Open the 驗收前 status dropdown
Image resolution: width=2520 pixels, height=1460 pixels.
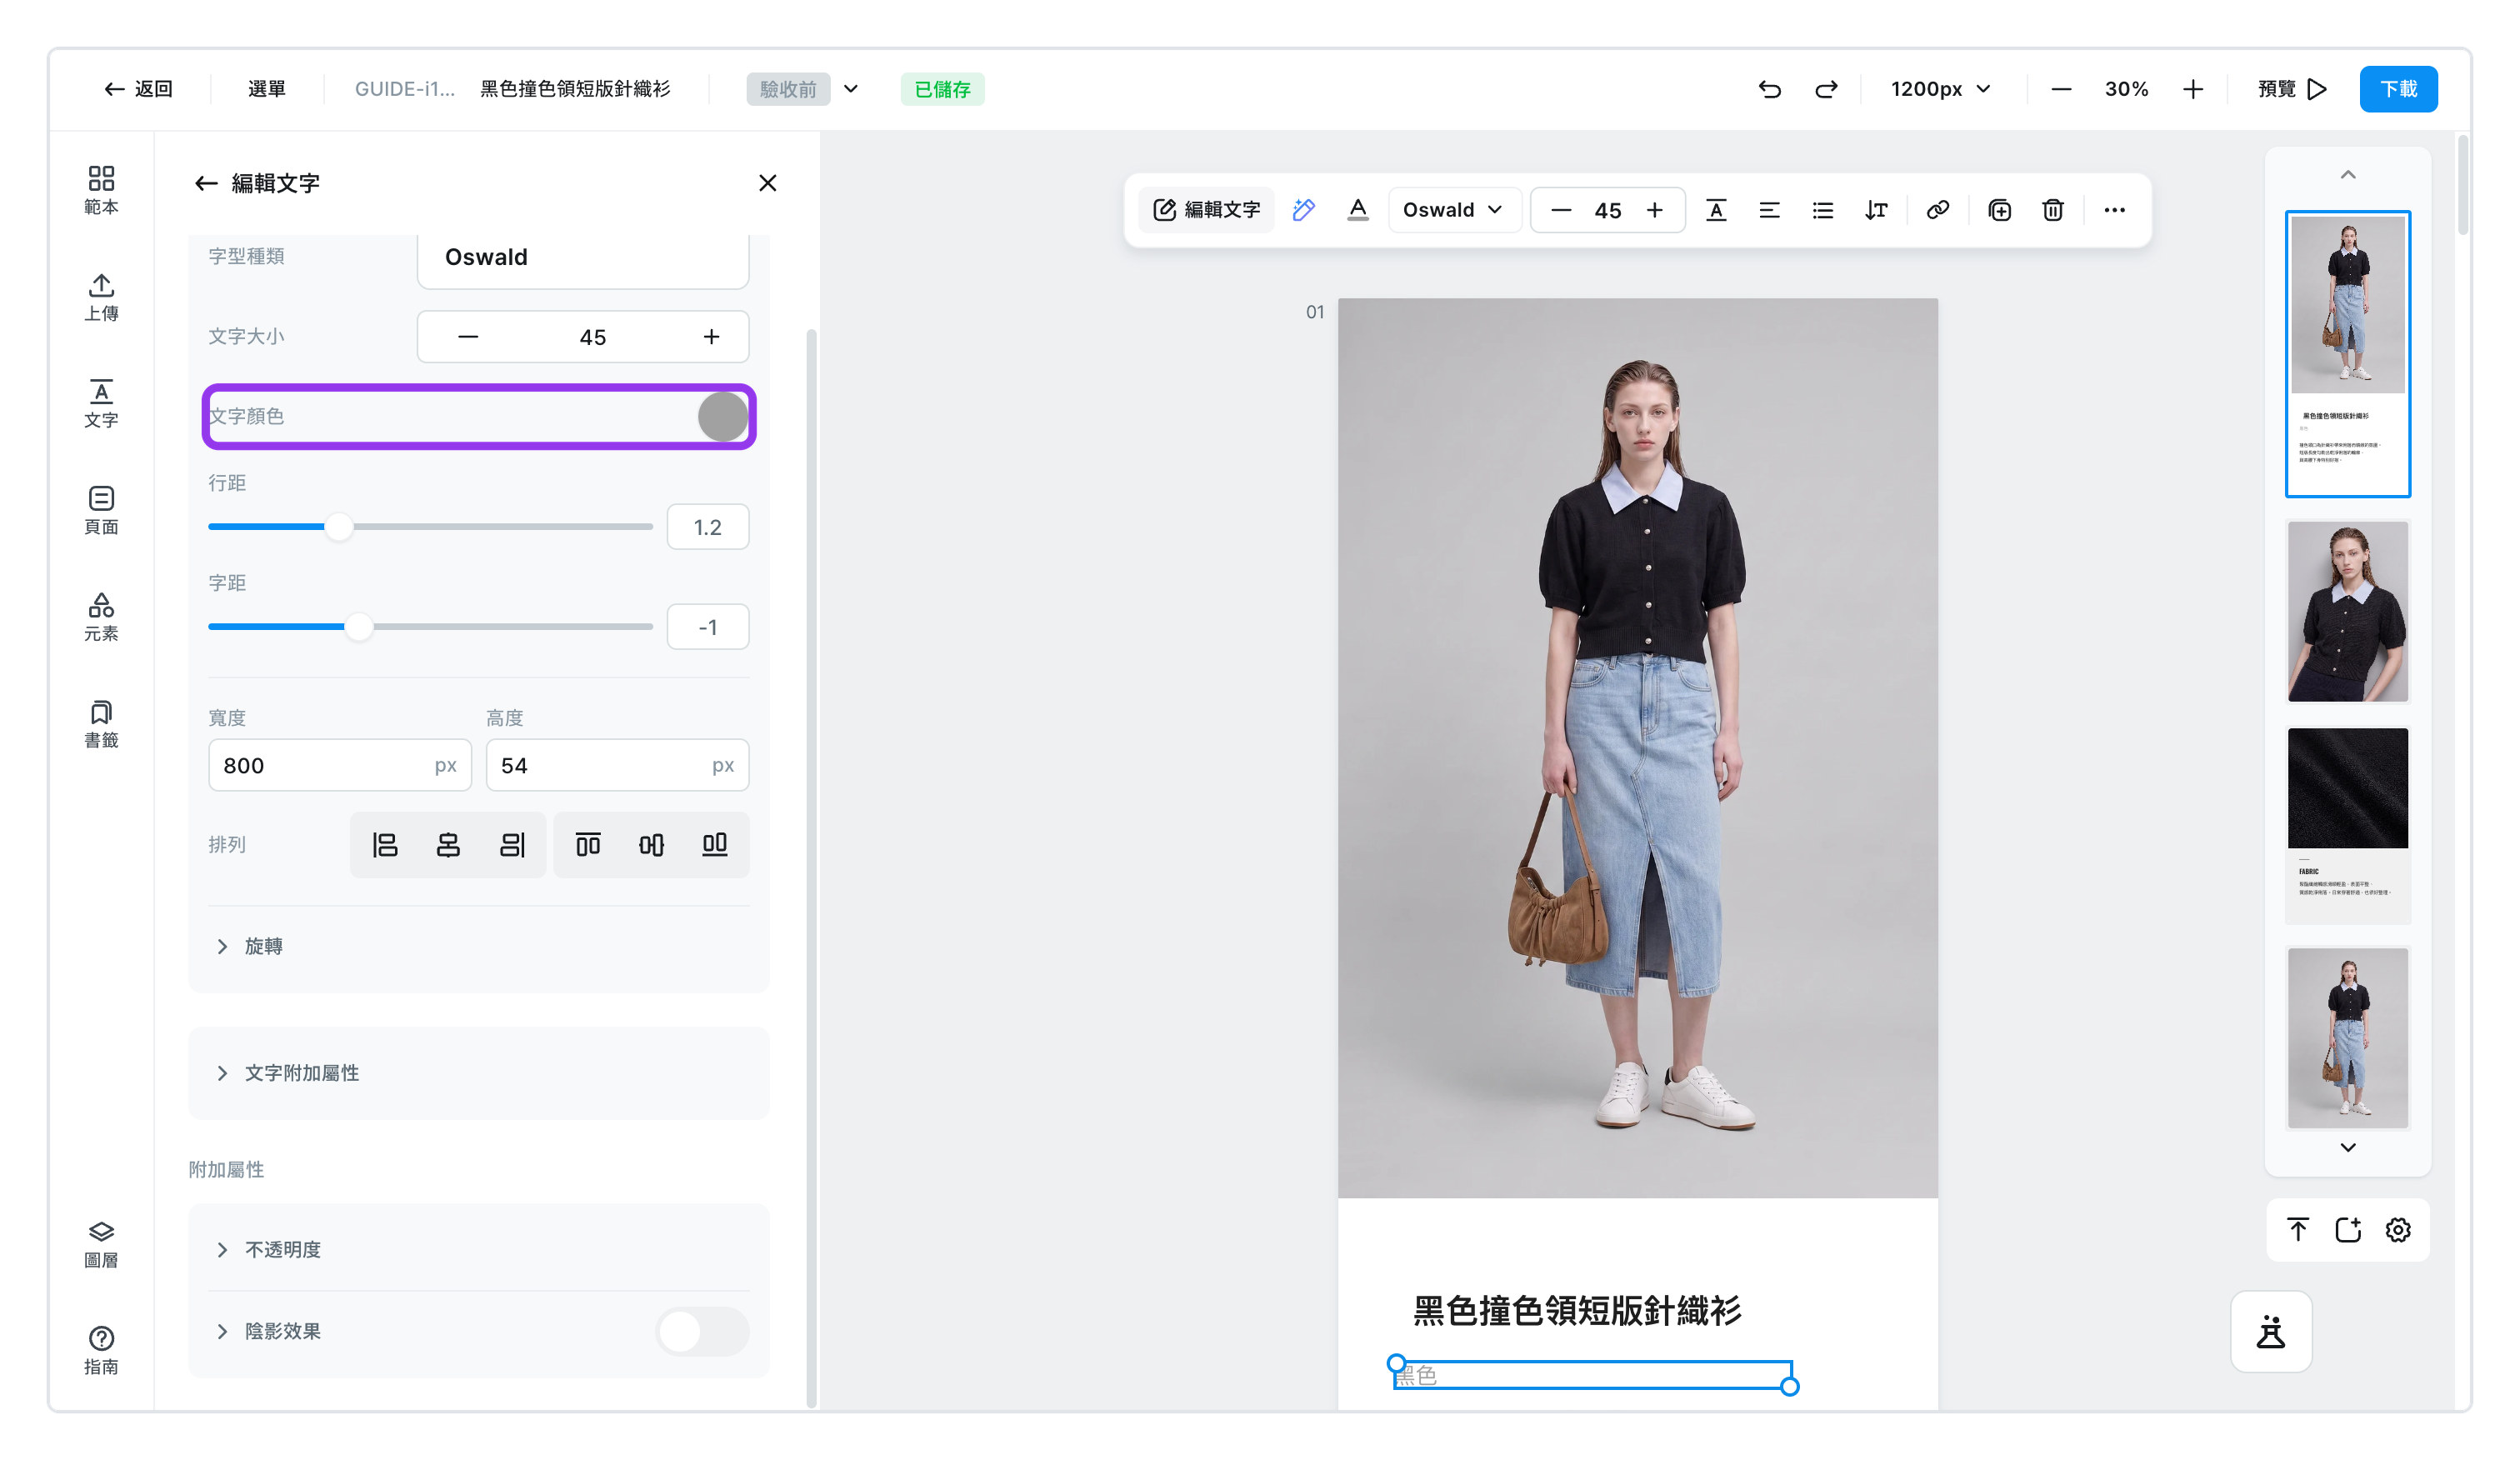(803, 89)
